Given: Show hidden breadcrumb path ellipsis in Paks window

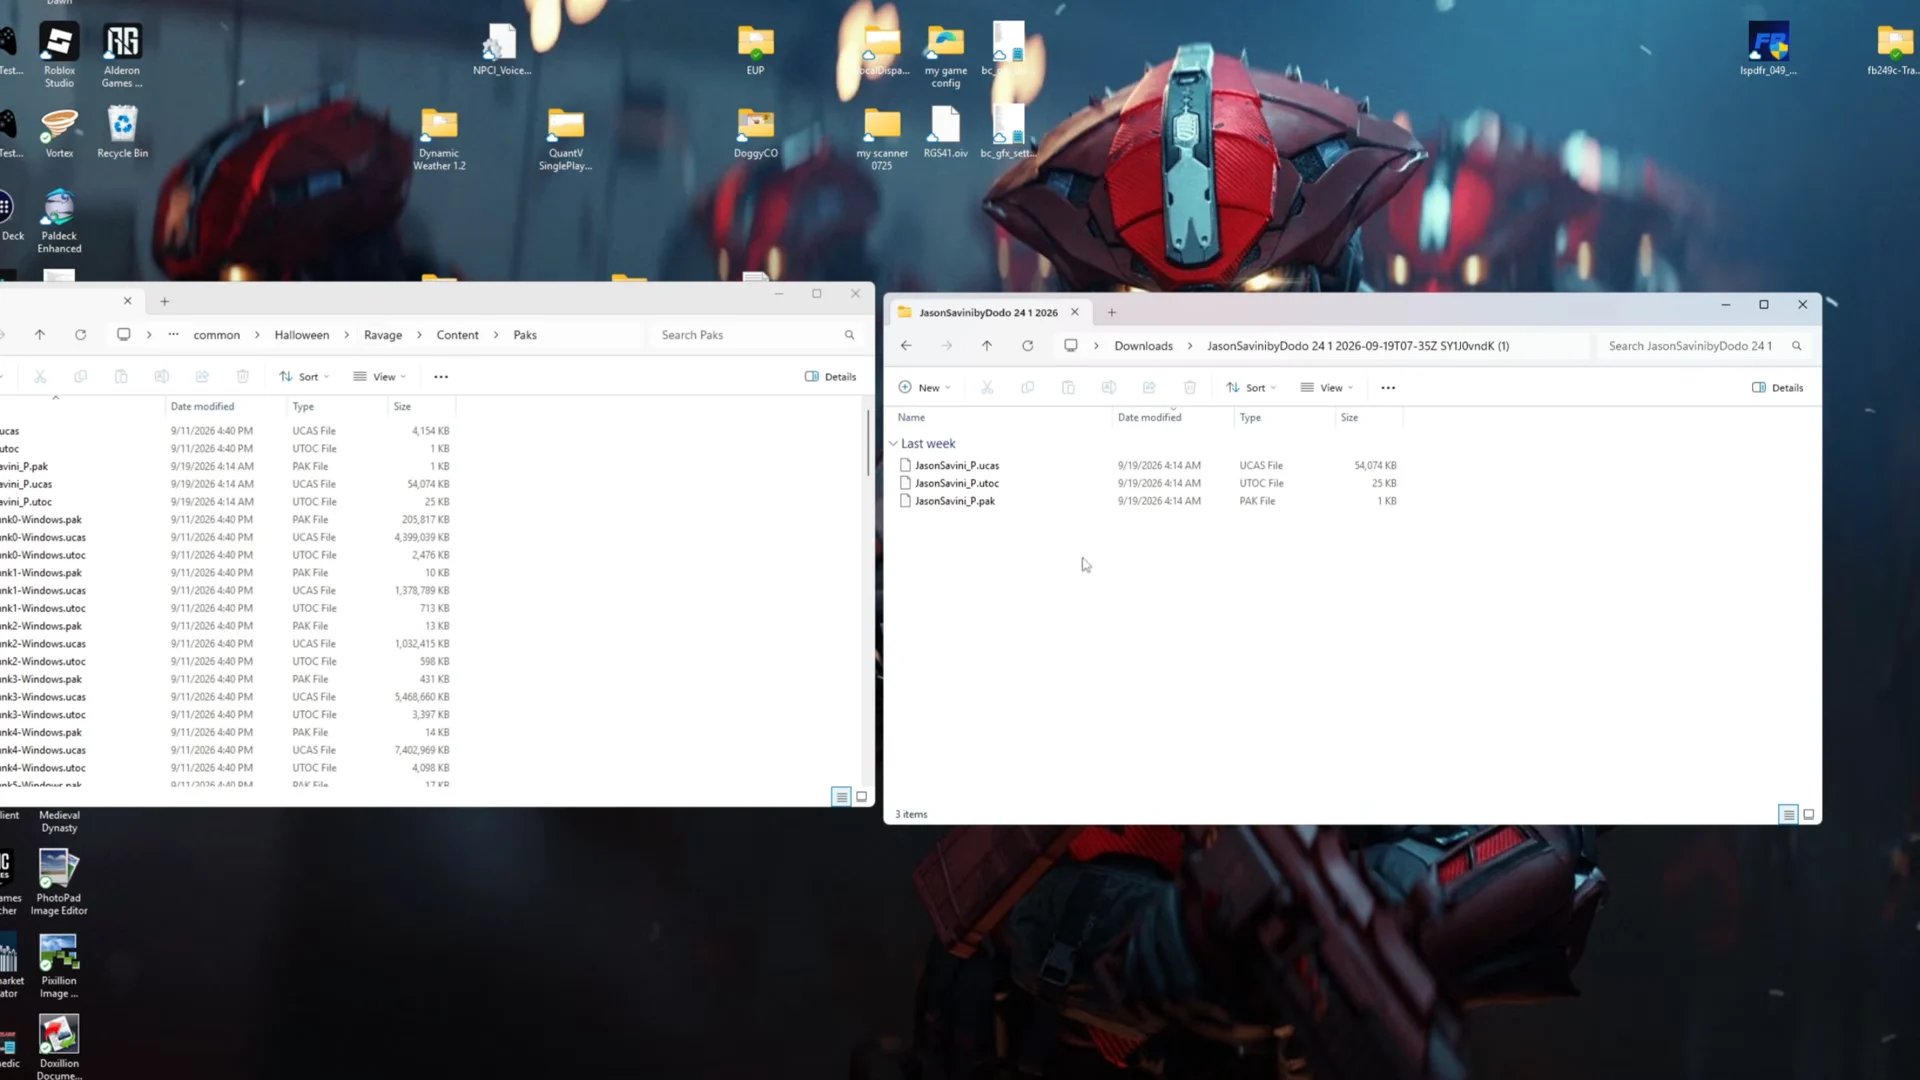Looking at the screenshot, I should pos(173,335).
